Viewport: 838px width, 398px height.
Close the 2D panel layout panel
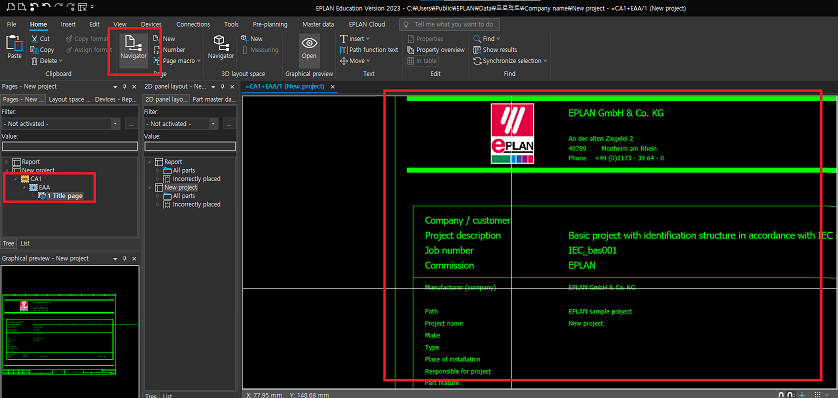point(231,87)
